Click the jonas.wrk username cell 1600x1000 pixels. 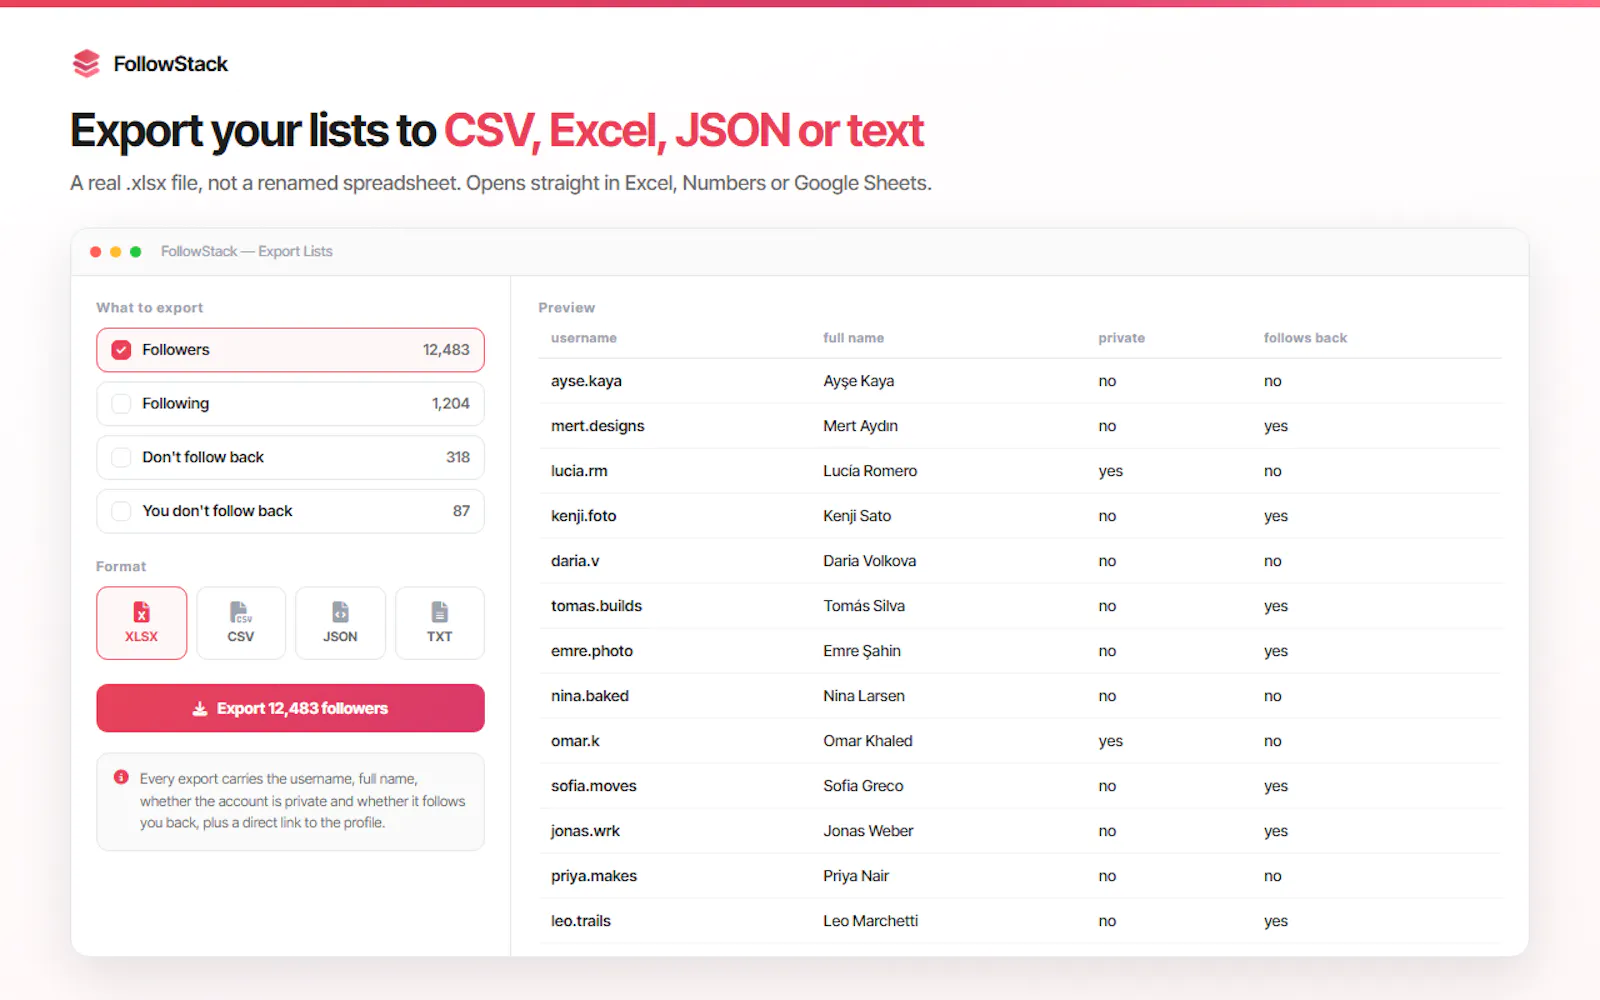[585, 831]
